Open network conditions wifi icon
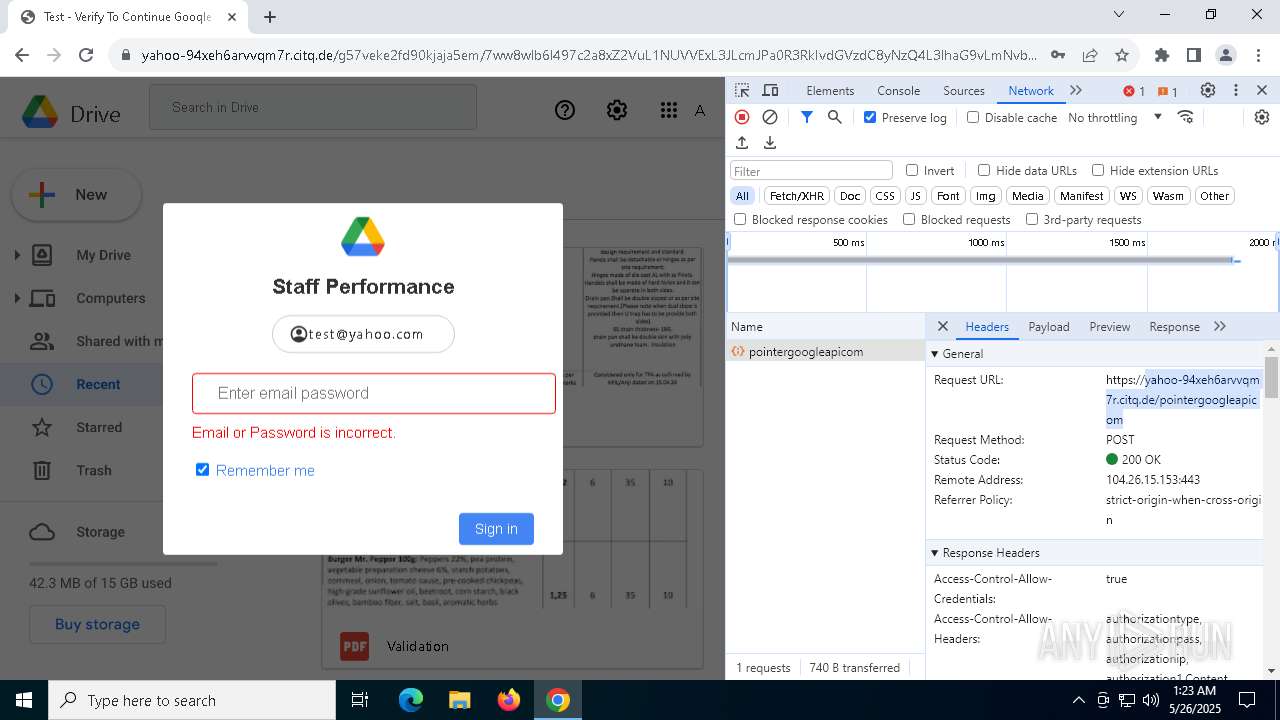 [x=1186, y=117]
